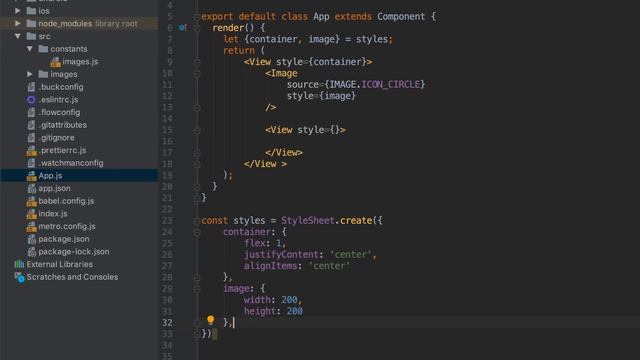Select the .watchmanconfig file

point(71,163)
